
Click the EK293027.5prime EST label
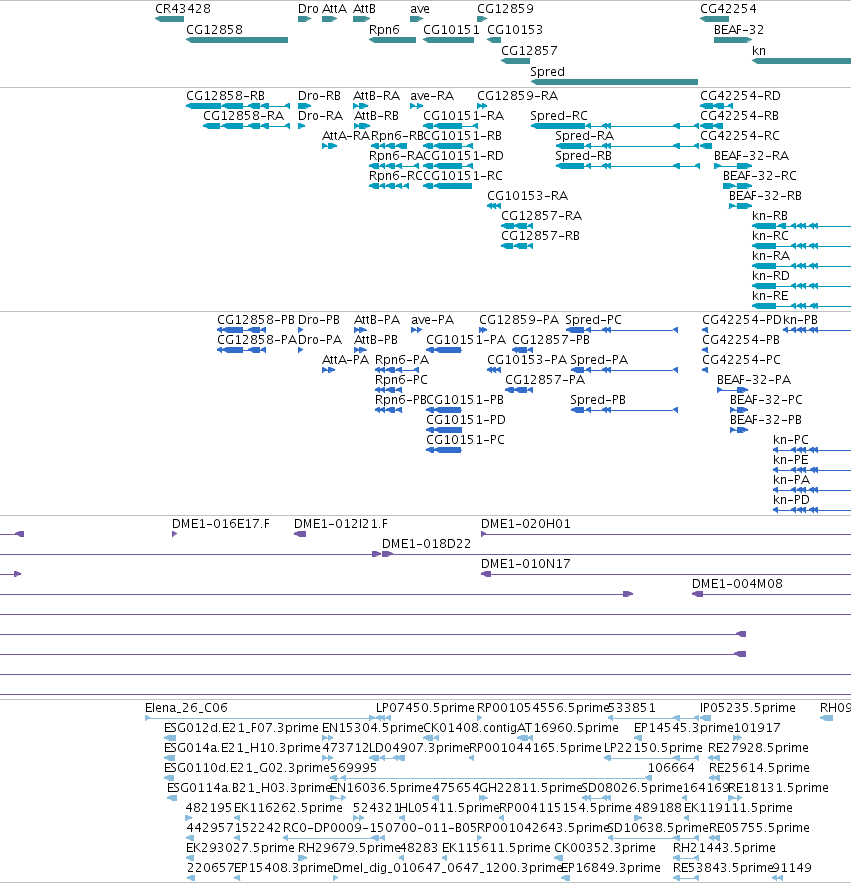240,848
